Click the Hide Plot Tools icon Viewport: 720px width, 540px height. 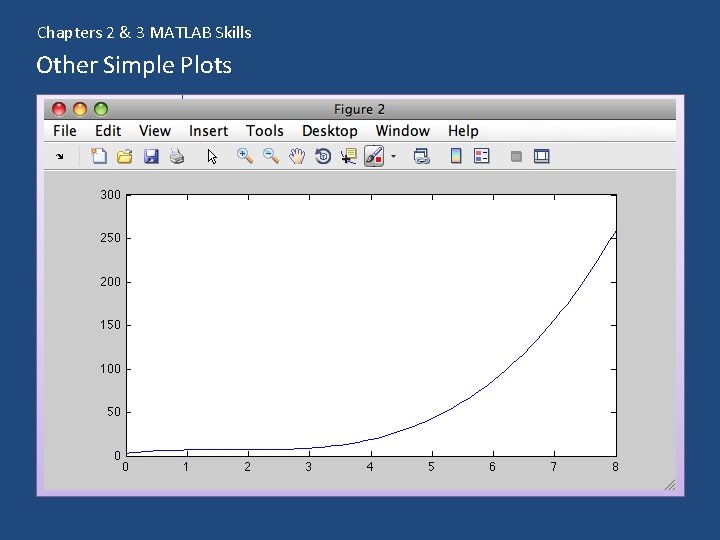coord(516,157)
